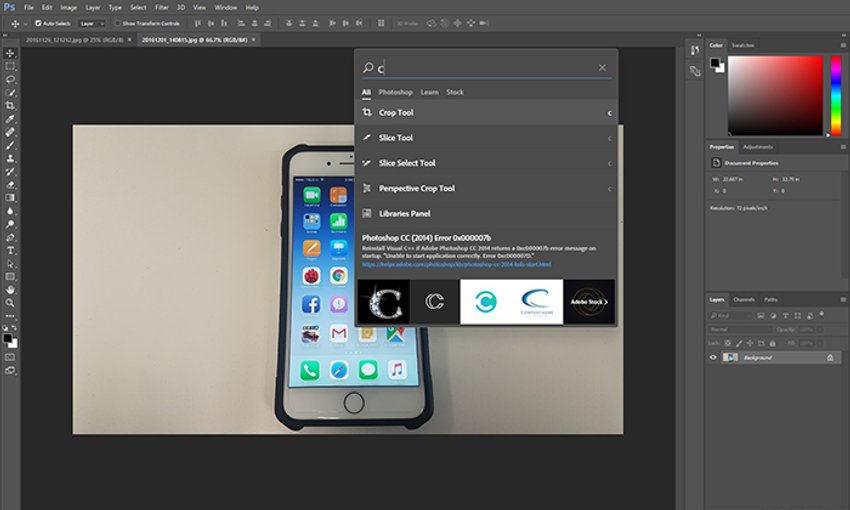Select the Zoom tool
This screenshot has width=850, height=510.
(x=10, y=302)
